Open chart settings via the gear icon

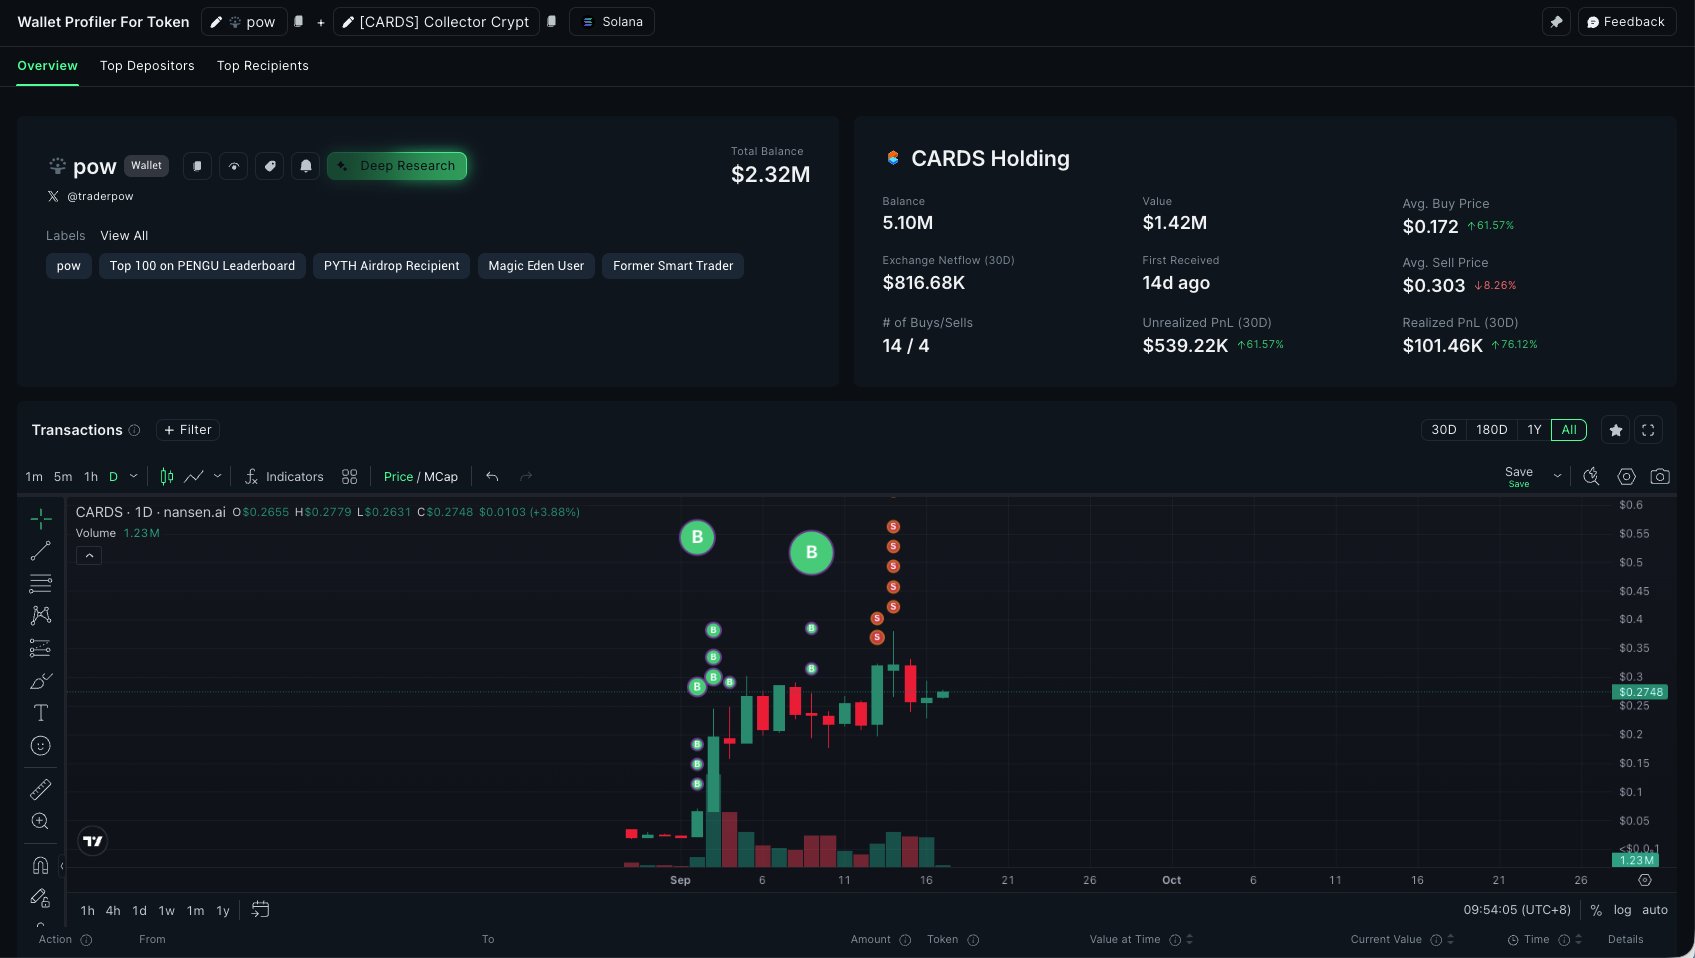coord(1626,477)
